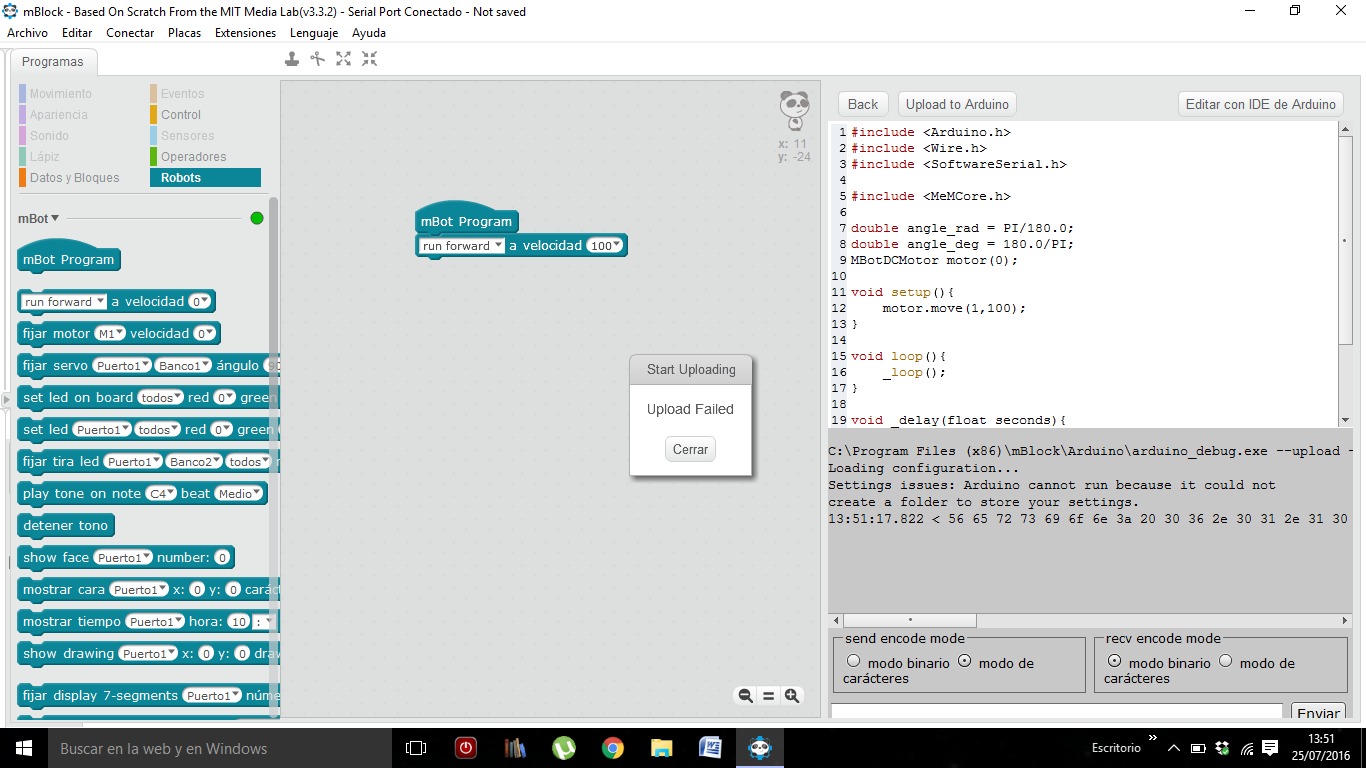Viewport: 1366px width, 768px height.
Task: Close the Upload Failed dialog with Cerrar
Action: click(x=690, y=450)
